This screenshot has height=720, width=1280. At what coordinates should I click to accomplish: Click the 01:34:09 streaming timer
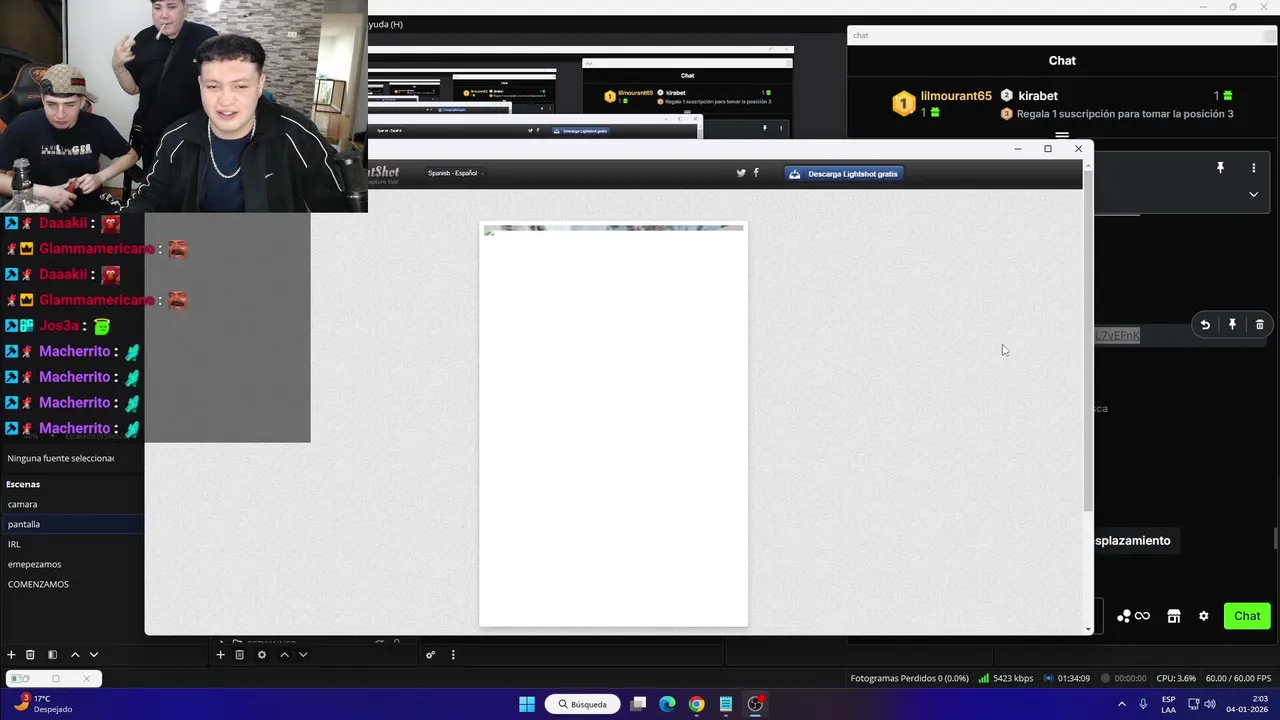pos(1066,678)
